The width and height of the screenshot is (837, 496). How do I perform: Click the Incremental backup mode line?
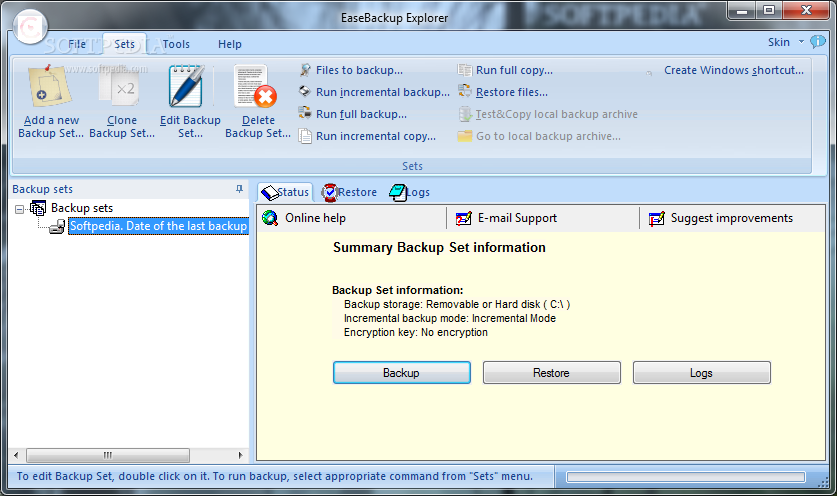450,318
